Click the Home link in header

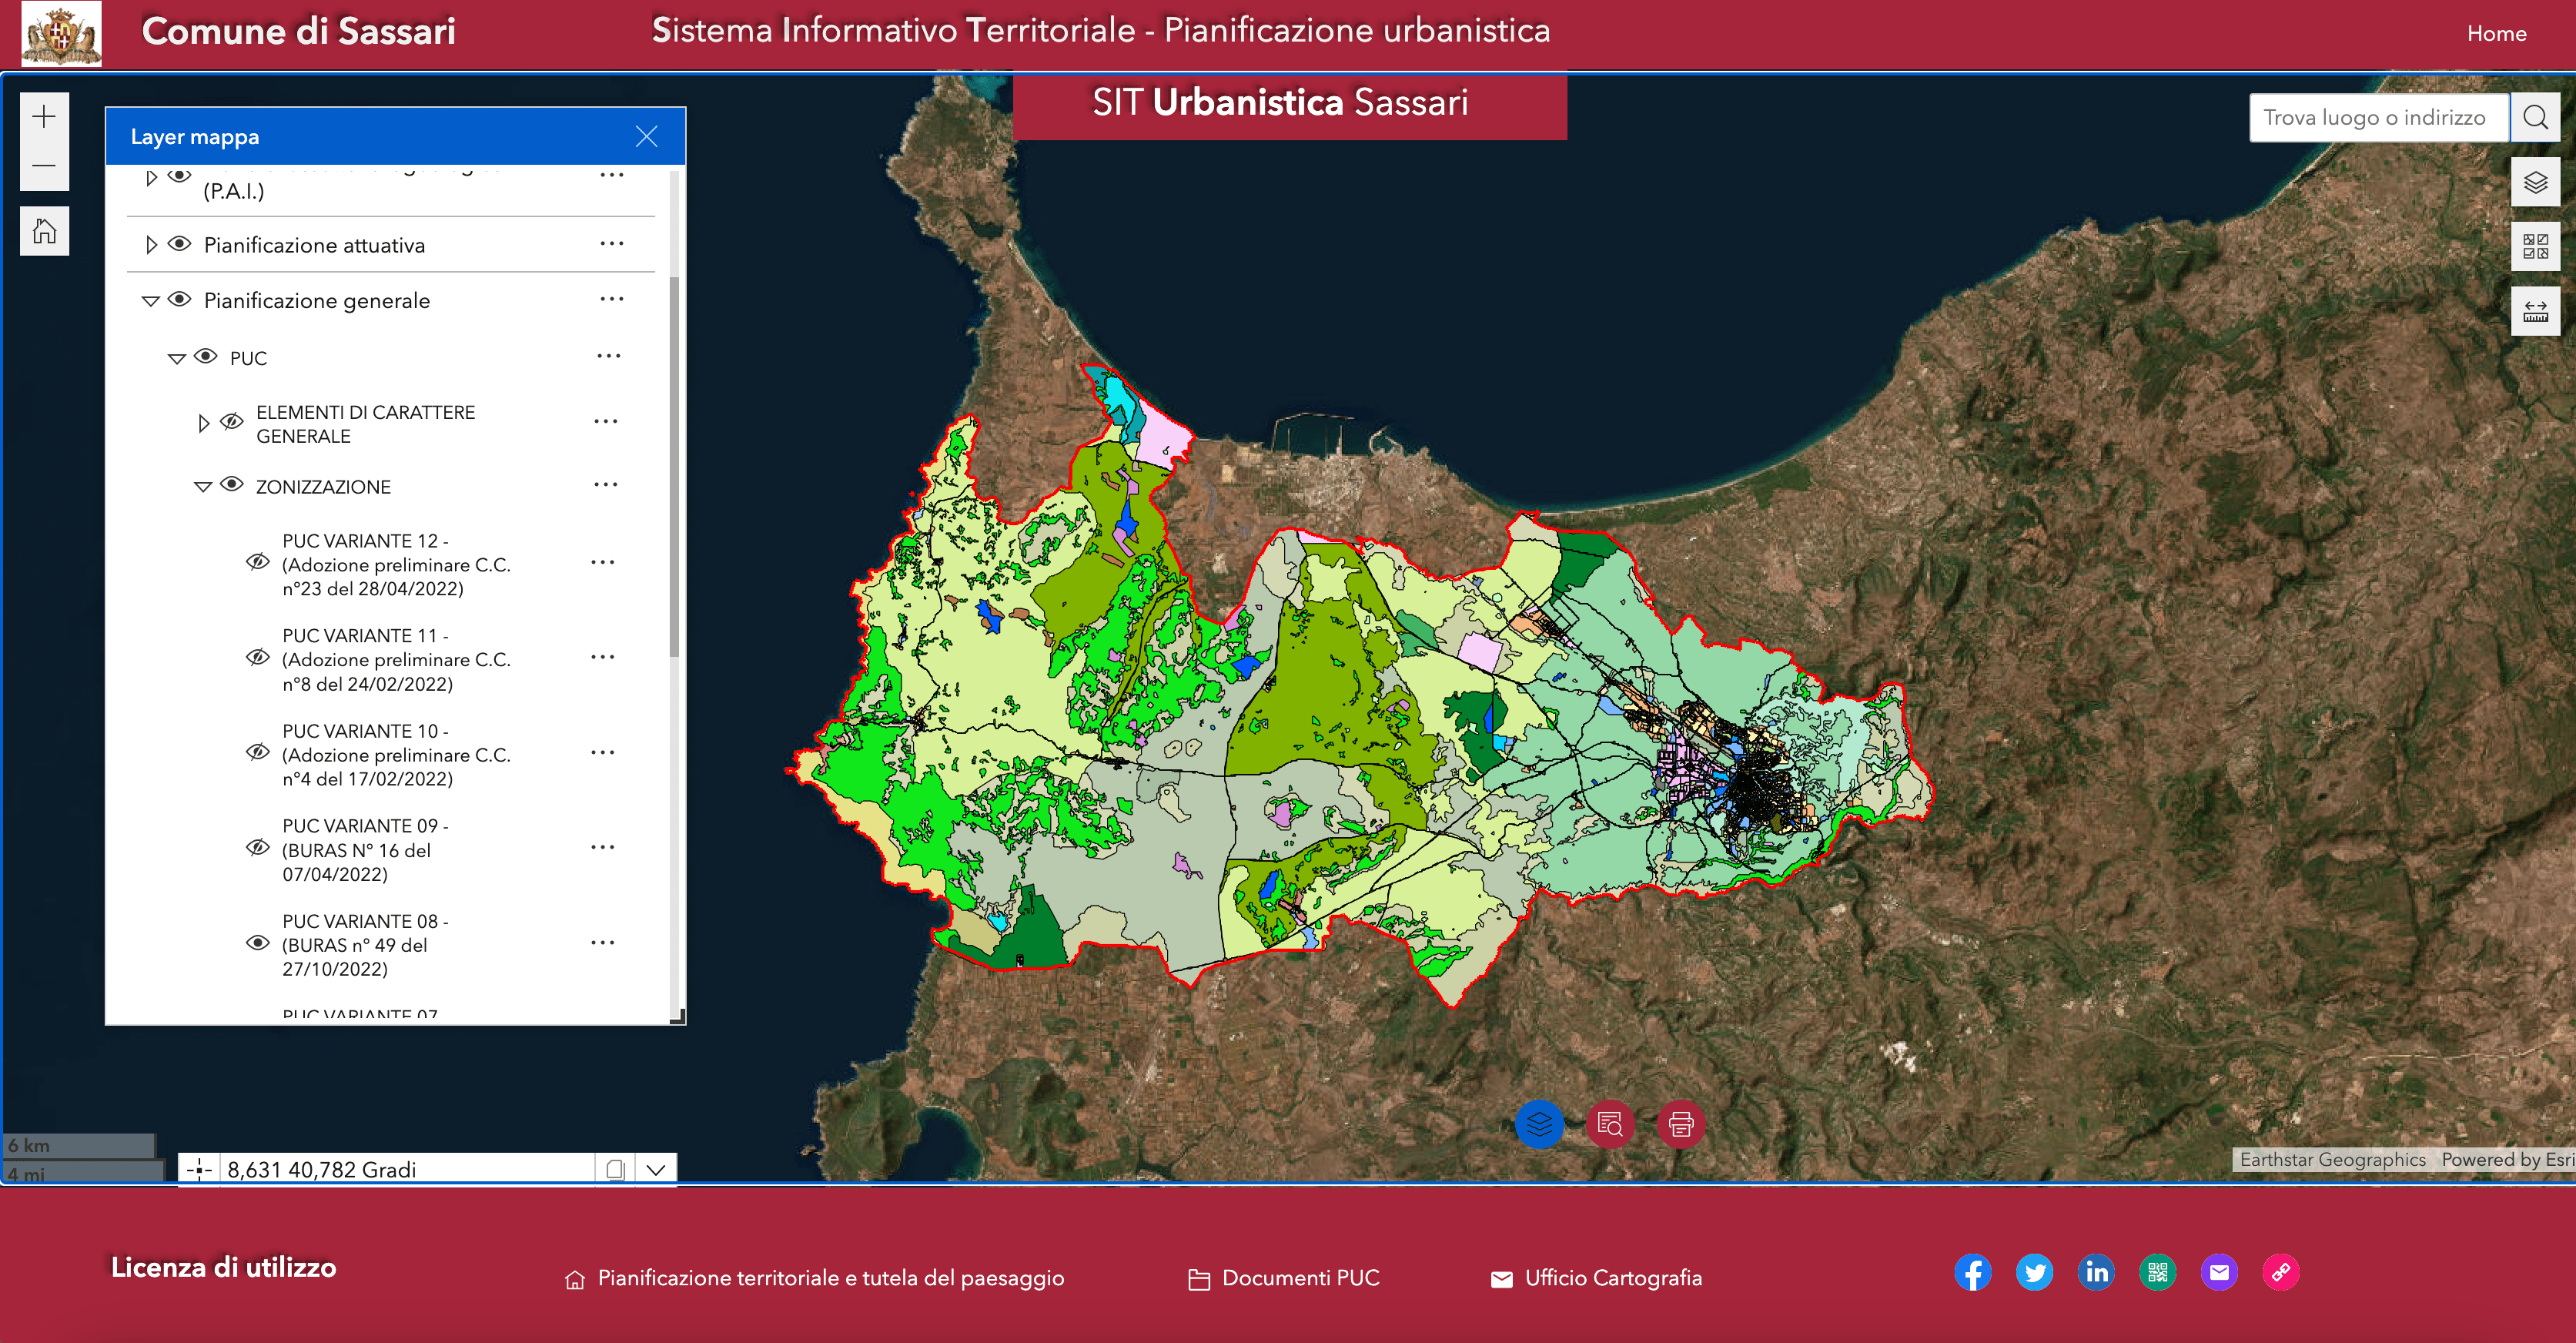click(x=2495, y=33)
